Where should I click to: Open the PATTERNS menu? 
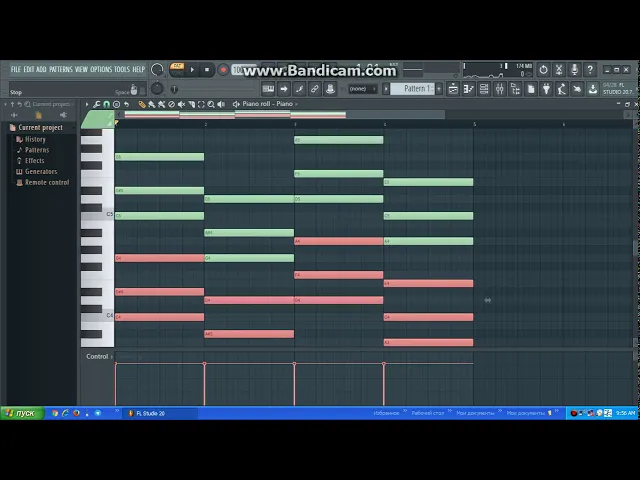61,69
